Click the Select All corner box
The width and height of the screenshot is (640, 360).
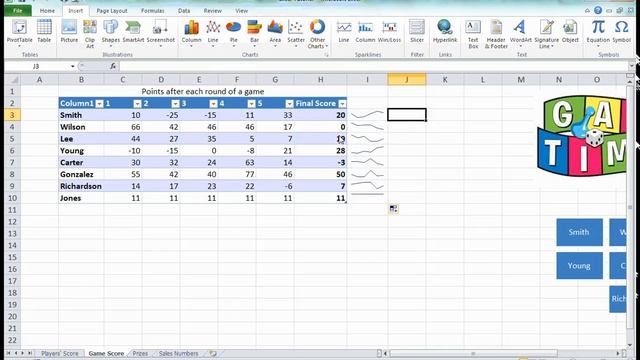pos(12,80)
